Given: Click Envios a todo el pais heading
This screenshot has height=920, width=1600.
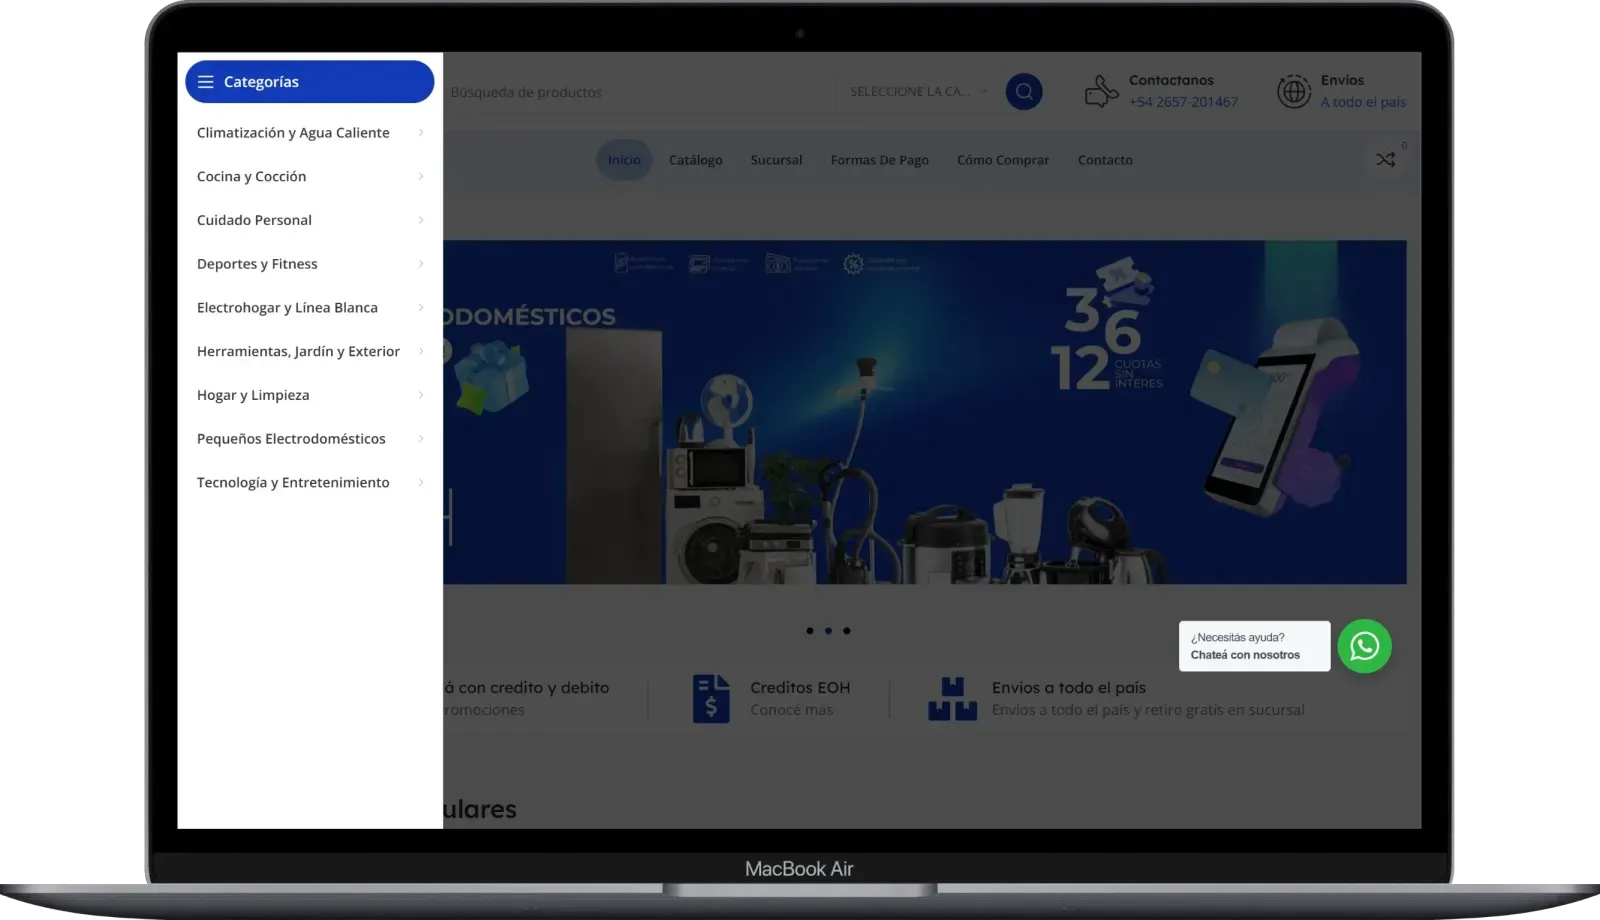Looking at the screenshot, I should (1068, 688).
